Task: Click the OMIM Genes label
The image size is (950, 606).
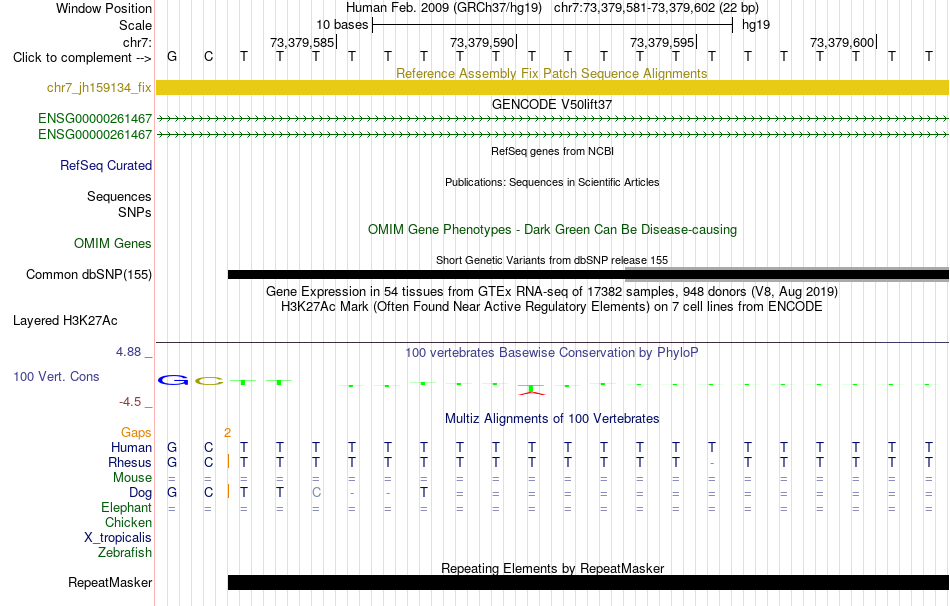Action: (x=112, y=244)
